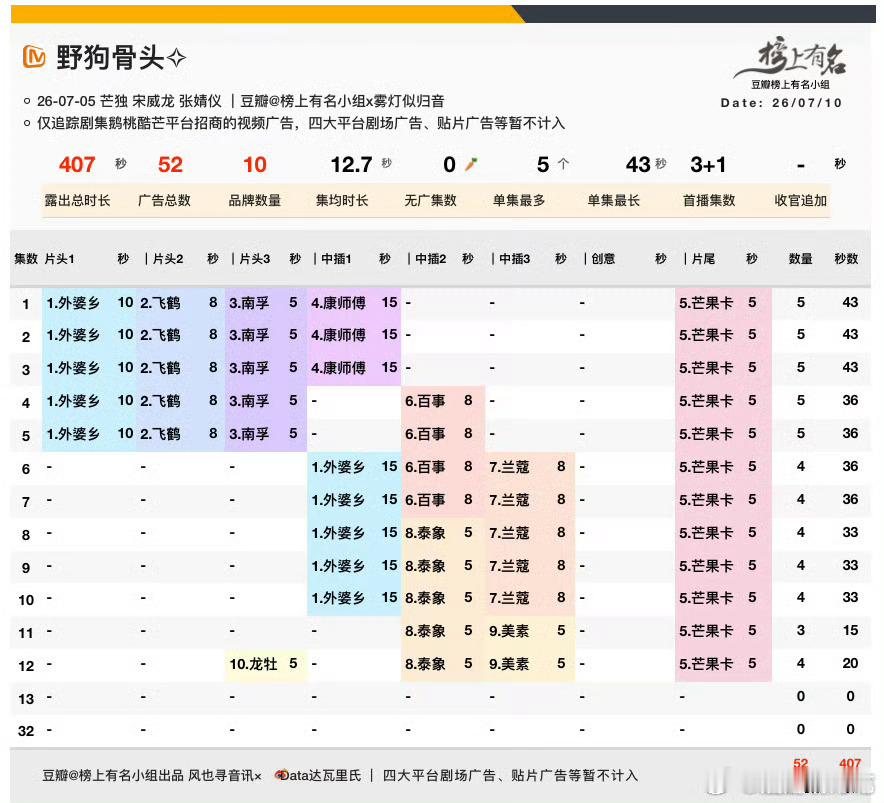Click the 片头1 column header
The image size is (884, 803).
59,259
